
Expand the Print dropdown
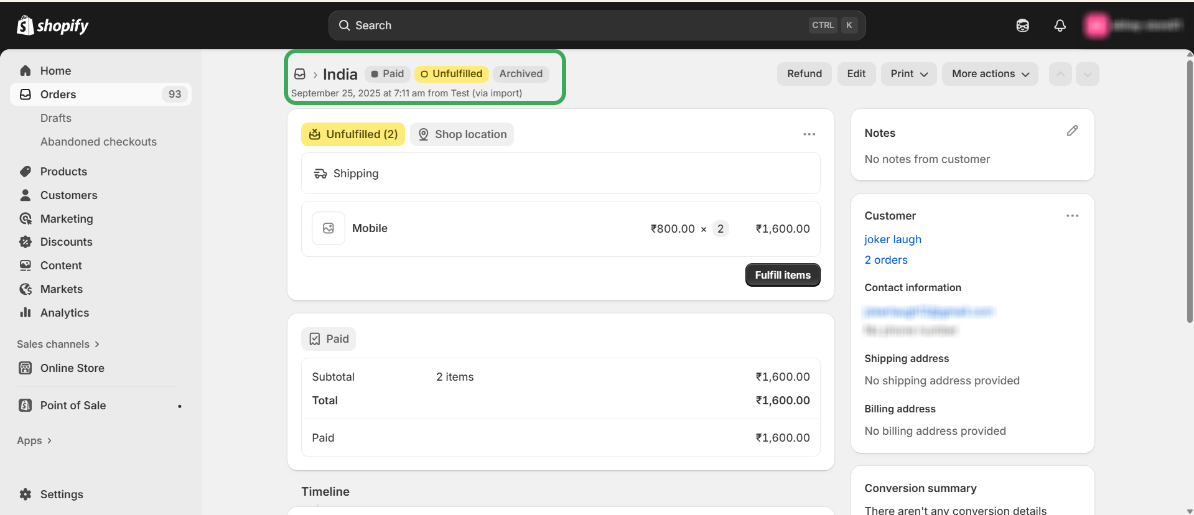908,74
